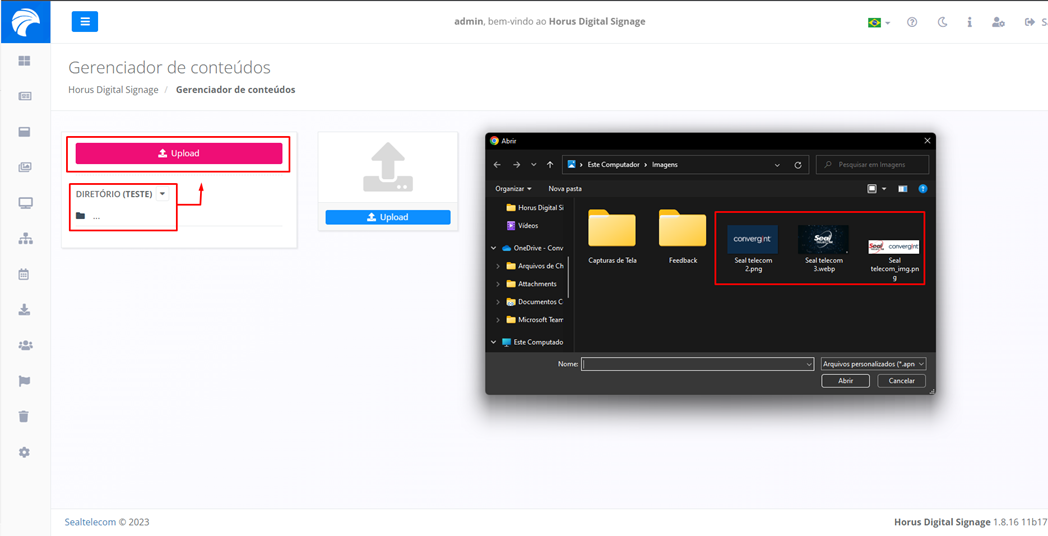This screenshot has height=536, width=1048.
Task: Click the info icon in the header
Action: (969, 22)
